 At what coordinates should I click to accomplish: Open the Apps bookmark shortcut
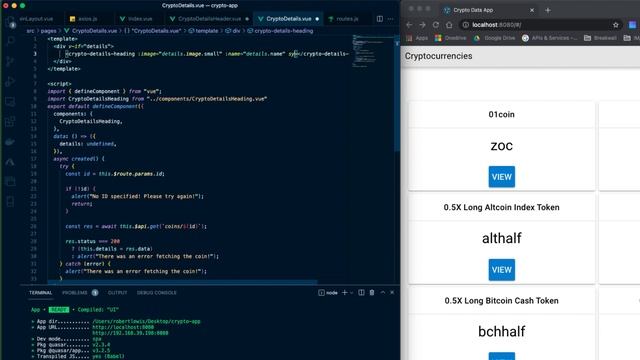(x=417, y=38)
